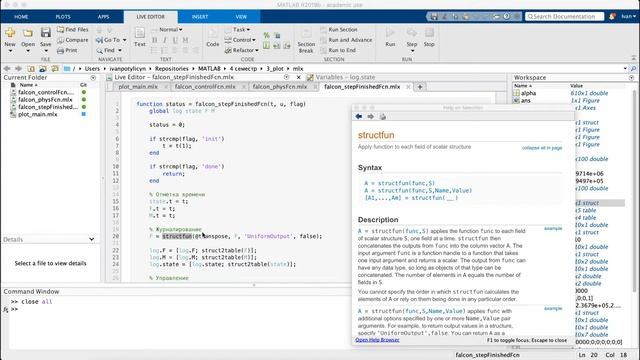Open the falcon_controlFcn.mlx editor tab

coord(205,87)
